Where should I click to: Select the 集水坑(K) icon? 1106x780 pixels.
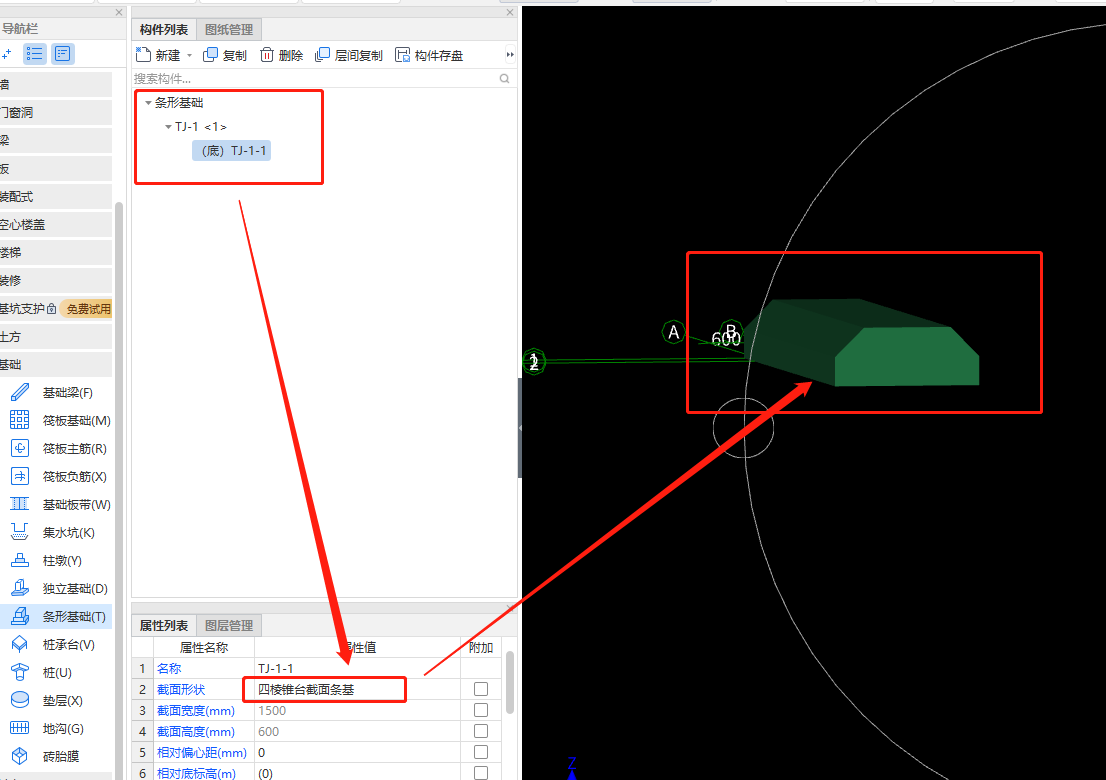pyautogui.click(x=20, y=532)
